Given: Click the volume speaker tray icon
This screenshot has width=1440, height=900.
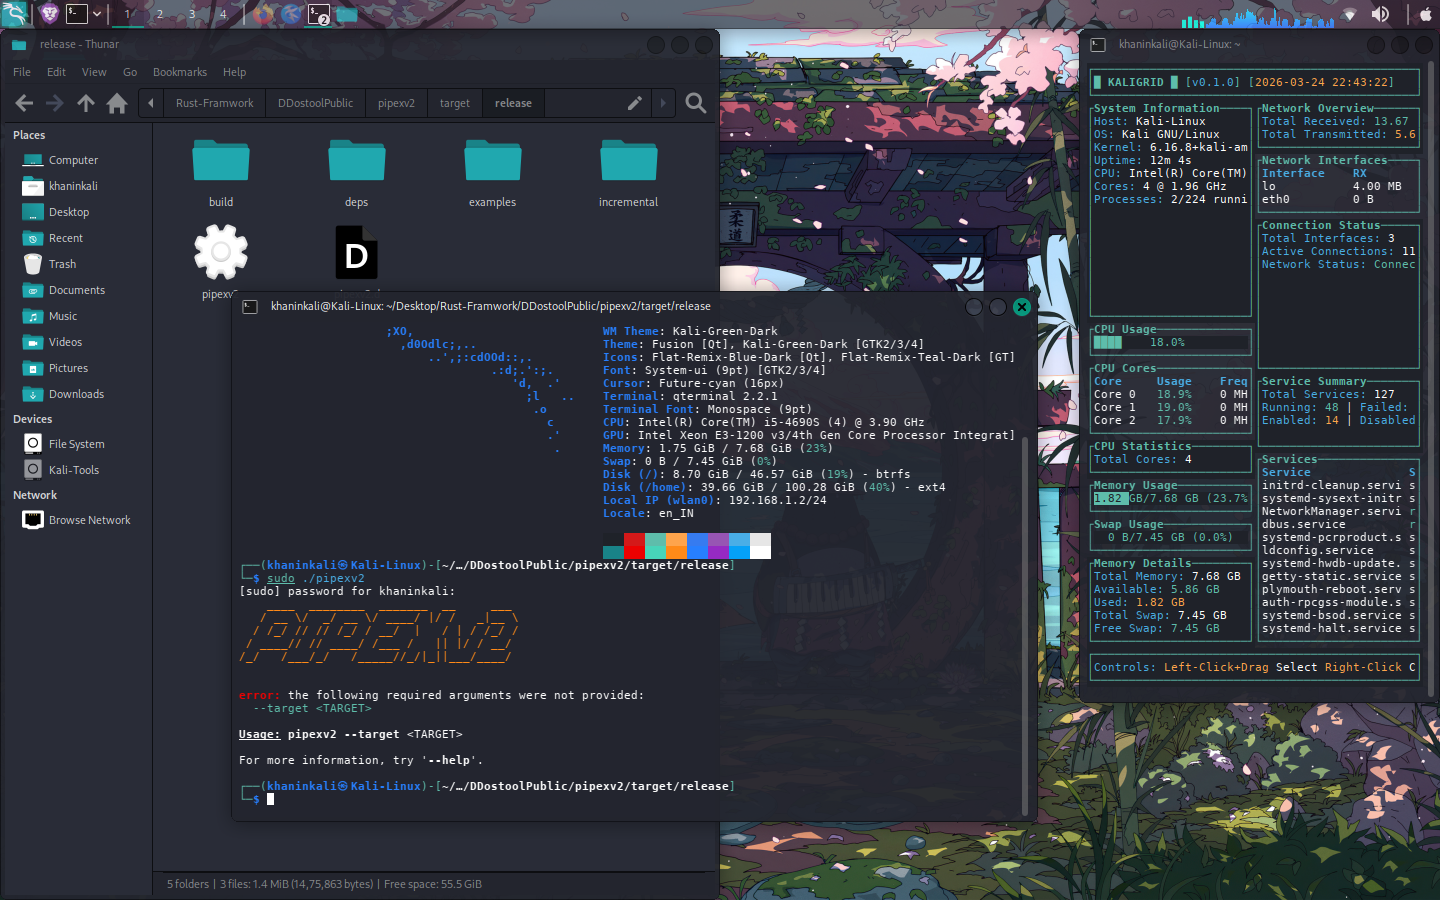Looking at the screenshot, I should coord(1381,14).
